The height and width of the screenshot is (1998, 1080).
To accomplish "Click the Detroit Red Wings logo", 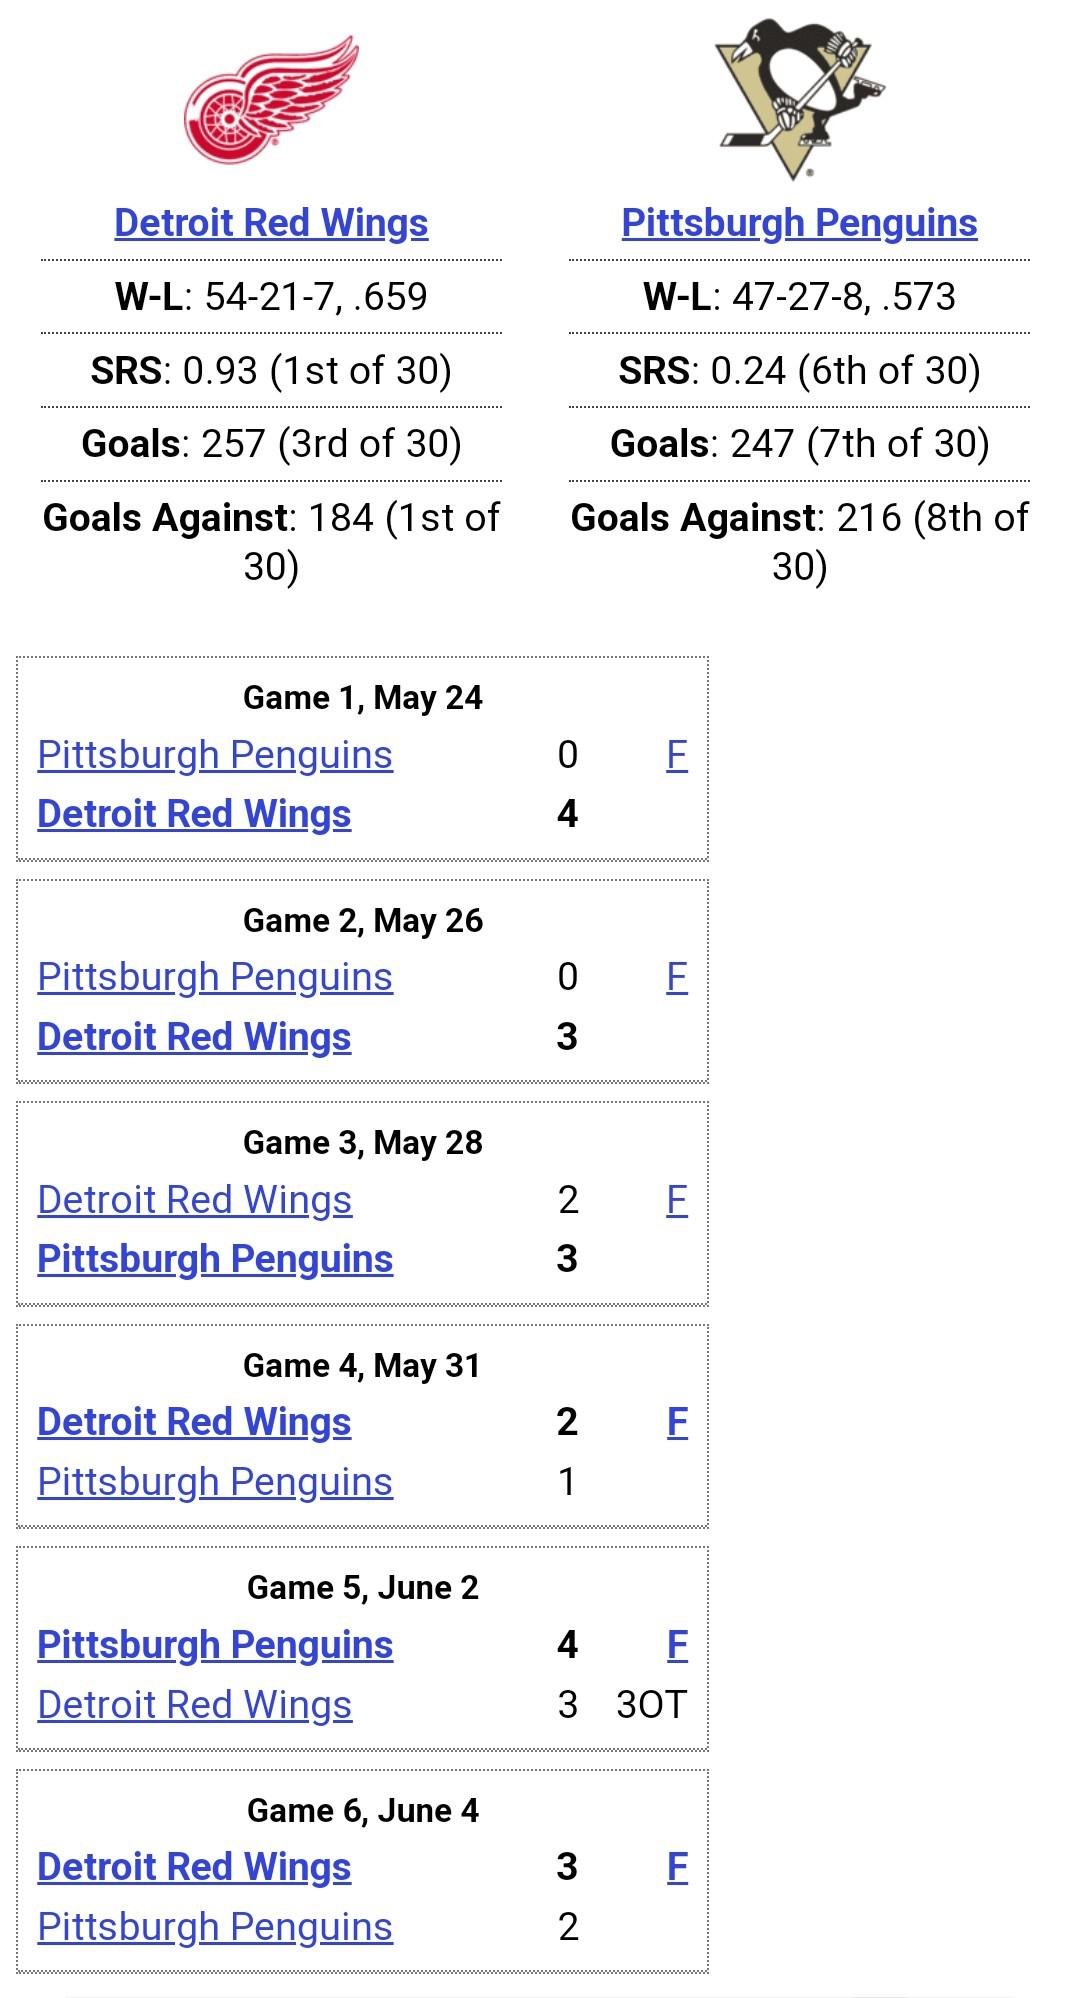I will 271,100.
